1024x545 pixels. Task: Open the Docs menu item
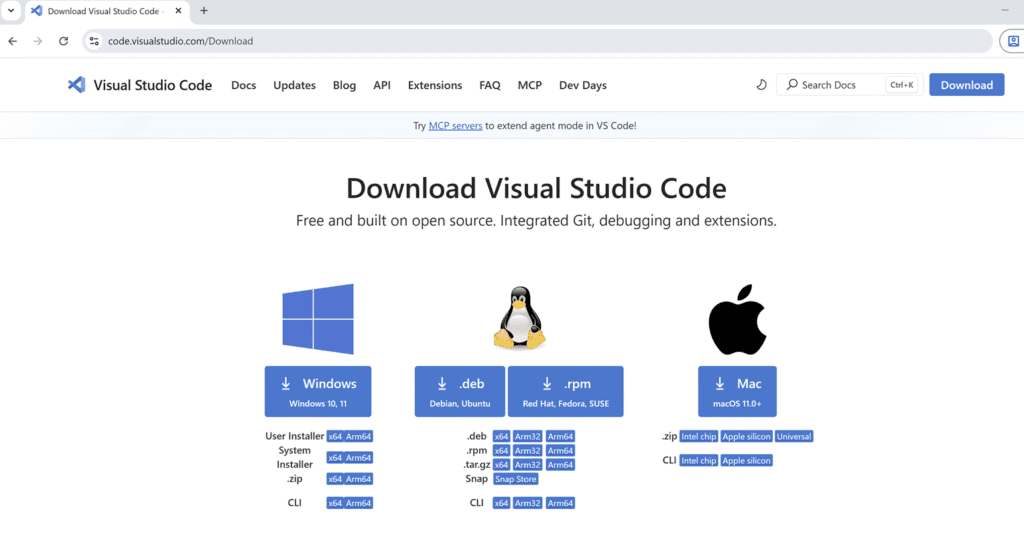click(244, 85)
